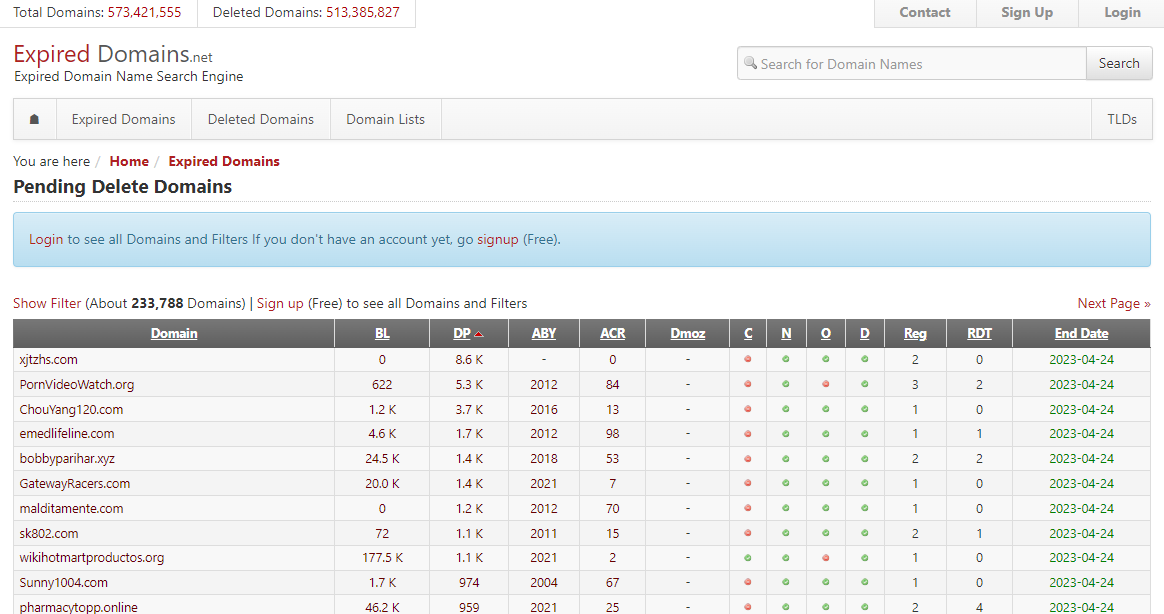Click the magnifier icon in search box

tap(750, 63)
